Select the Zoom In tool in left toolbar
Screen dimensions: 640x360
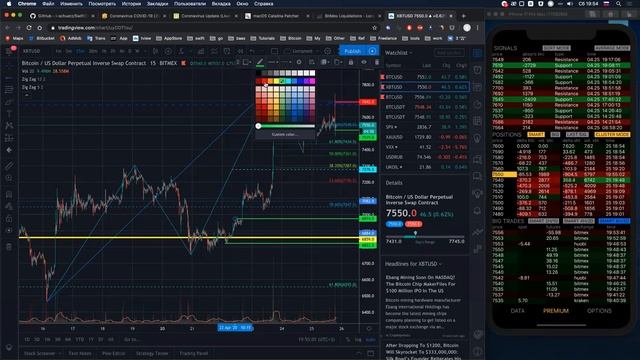[9, 178]
